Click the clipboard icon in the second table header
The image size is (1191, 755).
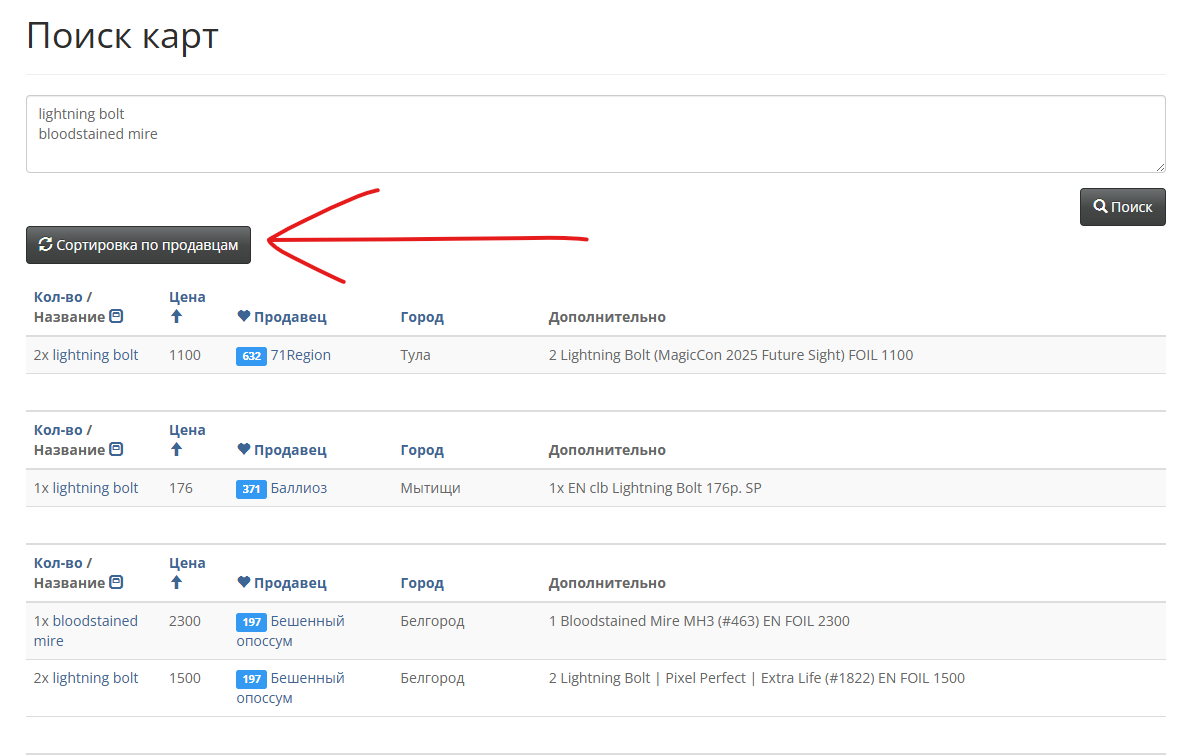tap(116, 450)
